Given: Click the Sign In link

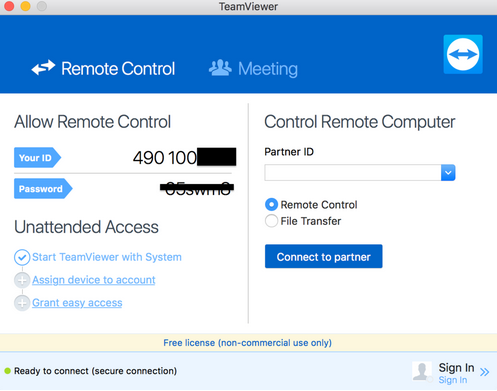Looking at the screenshot, I should point(453,380).
